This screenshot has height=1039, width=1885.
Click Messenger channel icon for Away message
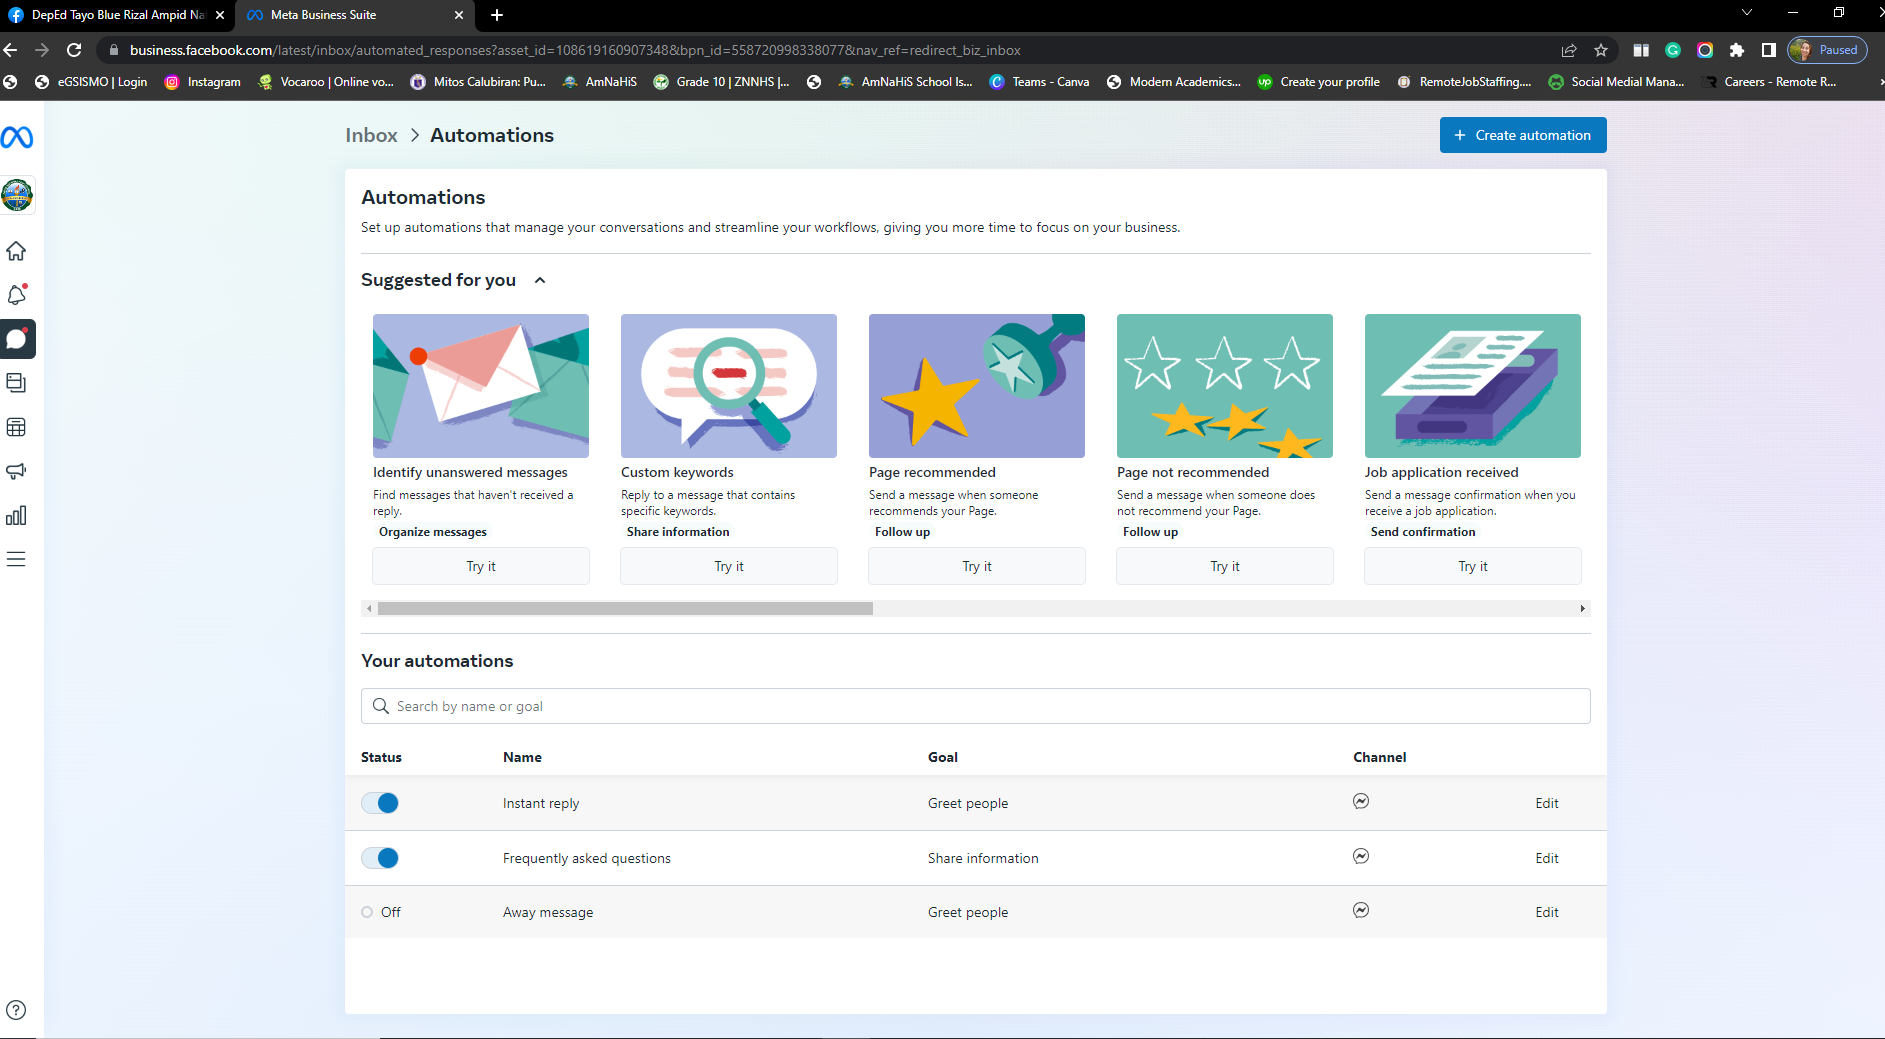tap(1361, 910)
